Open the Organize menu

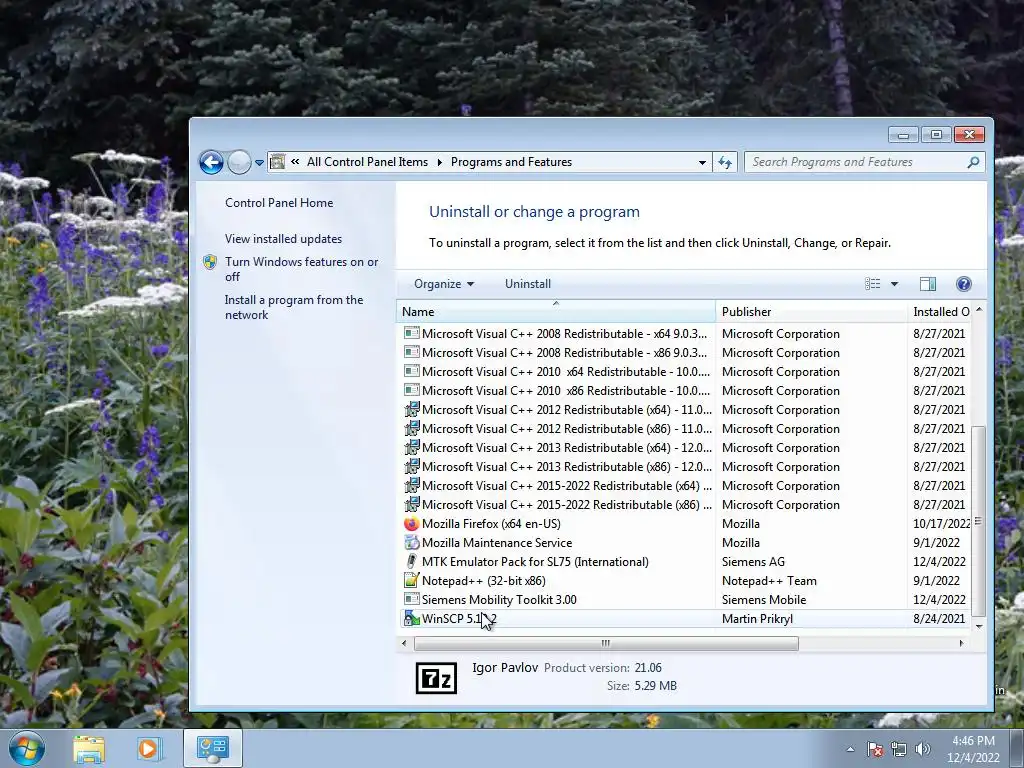(x=444, y=283)
